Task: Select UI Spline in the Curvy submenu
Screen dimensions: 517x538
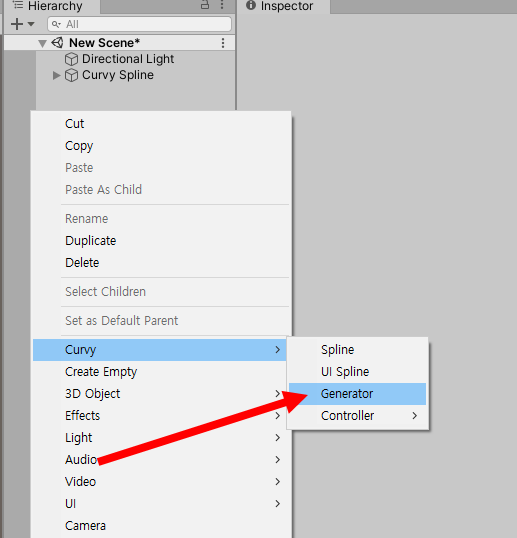Action: coord(357,372)
